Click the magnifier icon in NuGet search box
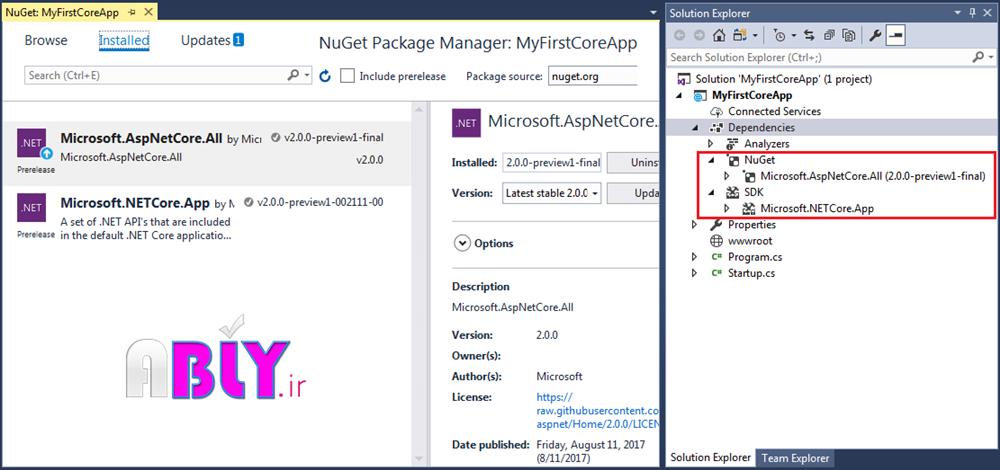The width and height of the screenshot is (1000, 470). click(293, 75)
